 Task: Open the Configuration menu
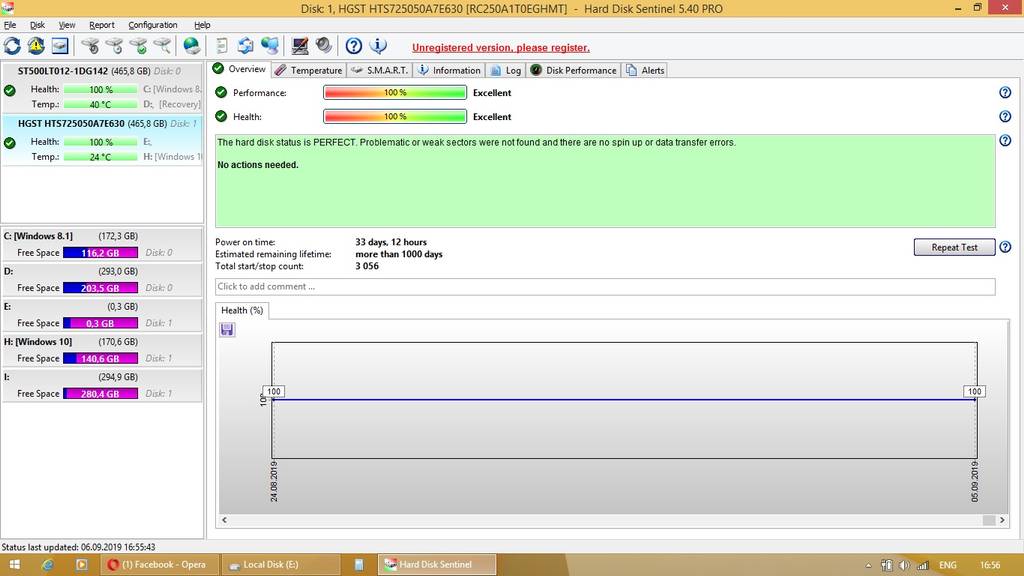(x=153, y=25)
